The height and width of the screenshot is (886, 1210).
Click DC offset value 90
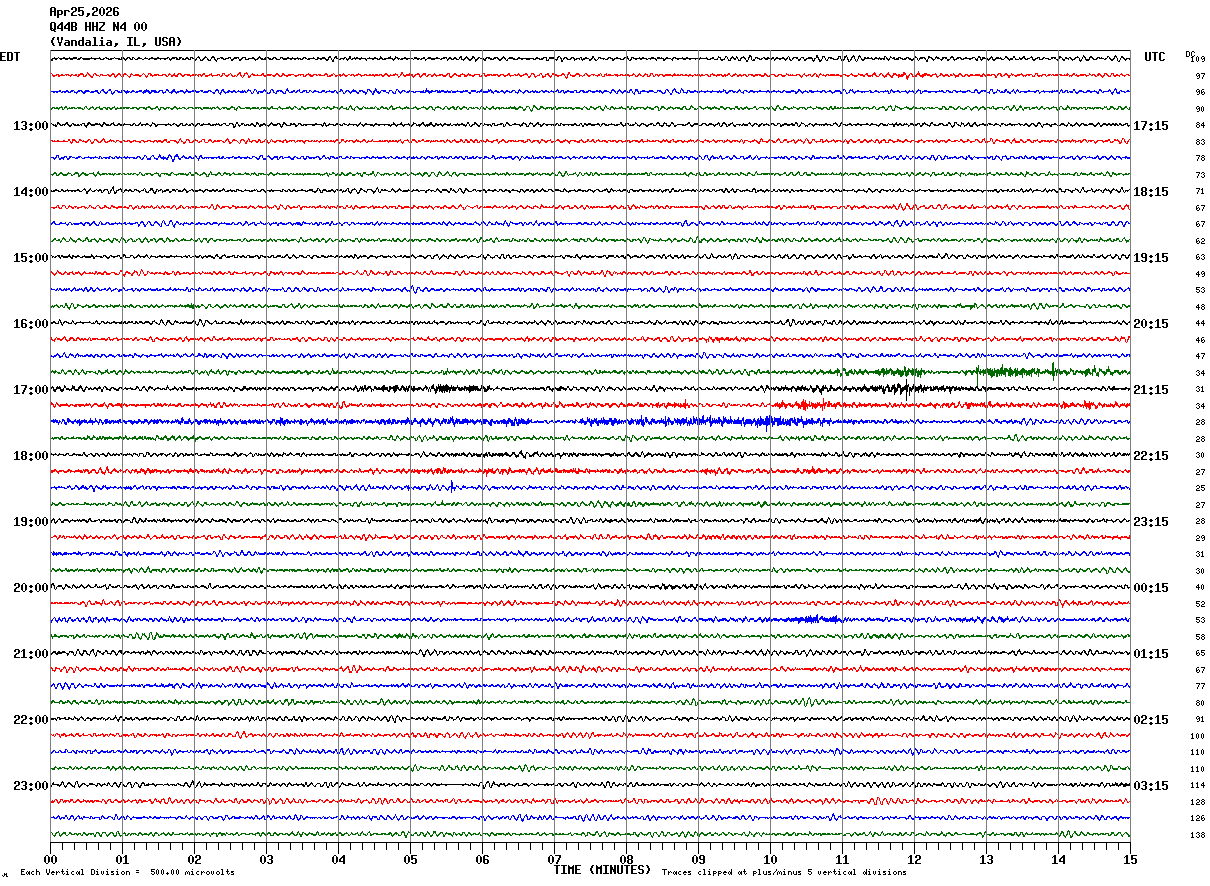tap(1200, 109)
